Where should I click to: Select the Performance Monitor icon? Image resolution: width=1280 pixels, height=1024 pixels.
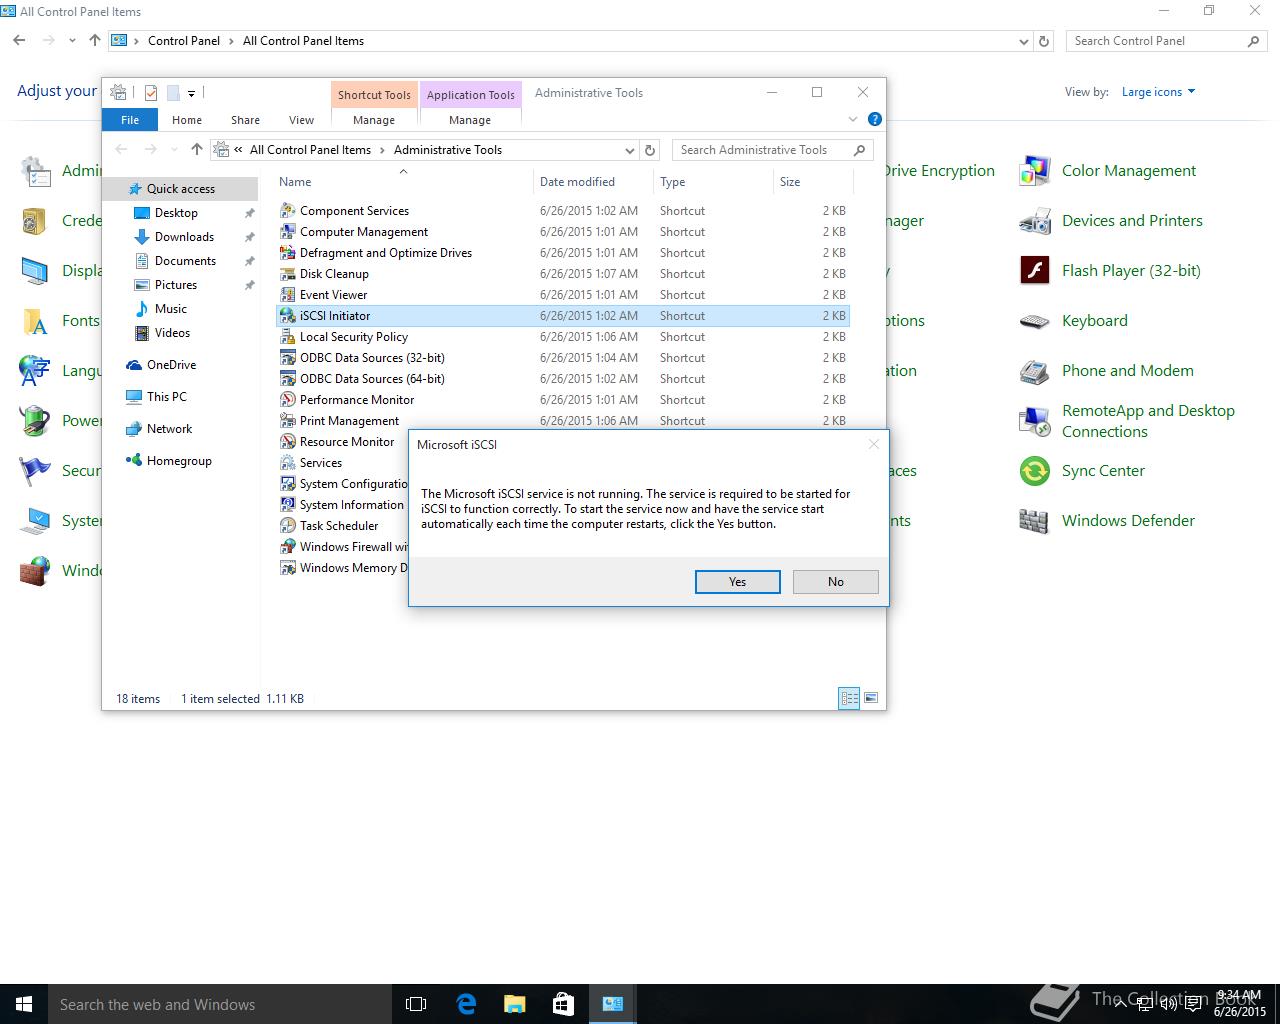pyautogui.click(x=288, y=400)
